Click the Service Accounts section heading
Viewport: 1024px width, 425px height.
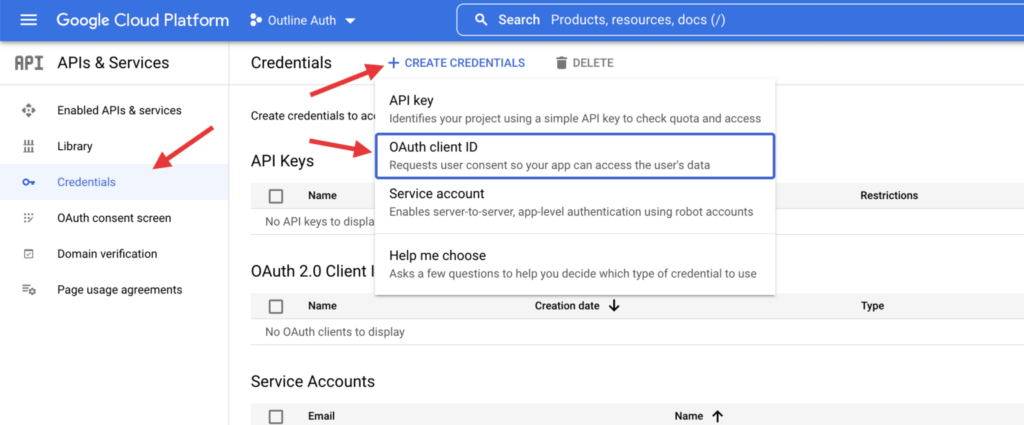pyautogui.click(x=313, y=381)
